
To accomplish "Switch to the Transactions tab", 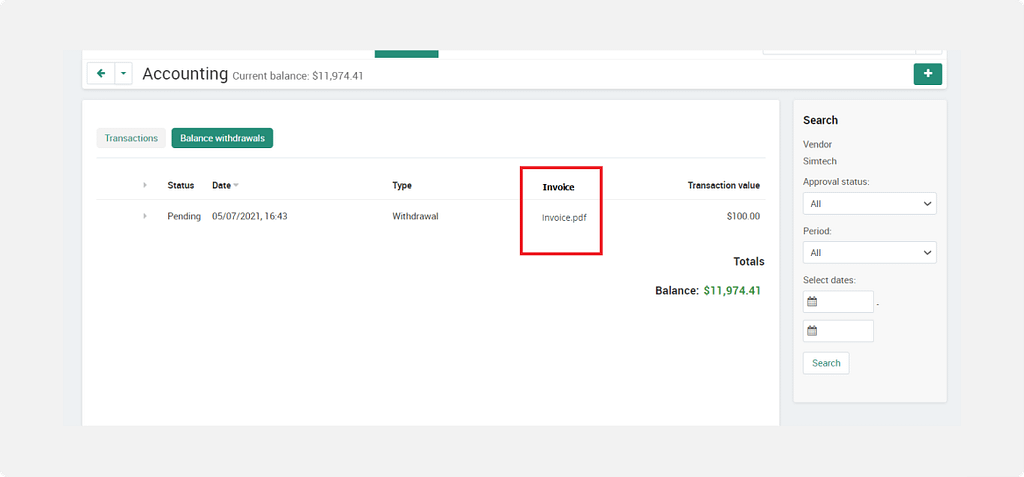I will tap(131, 138).
